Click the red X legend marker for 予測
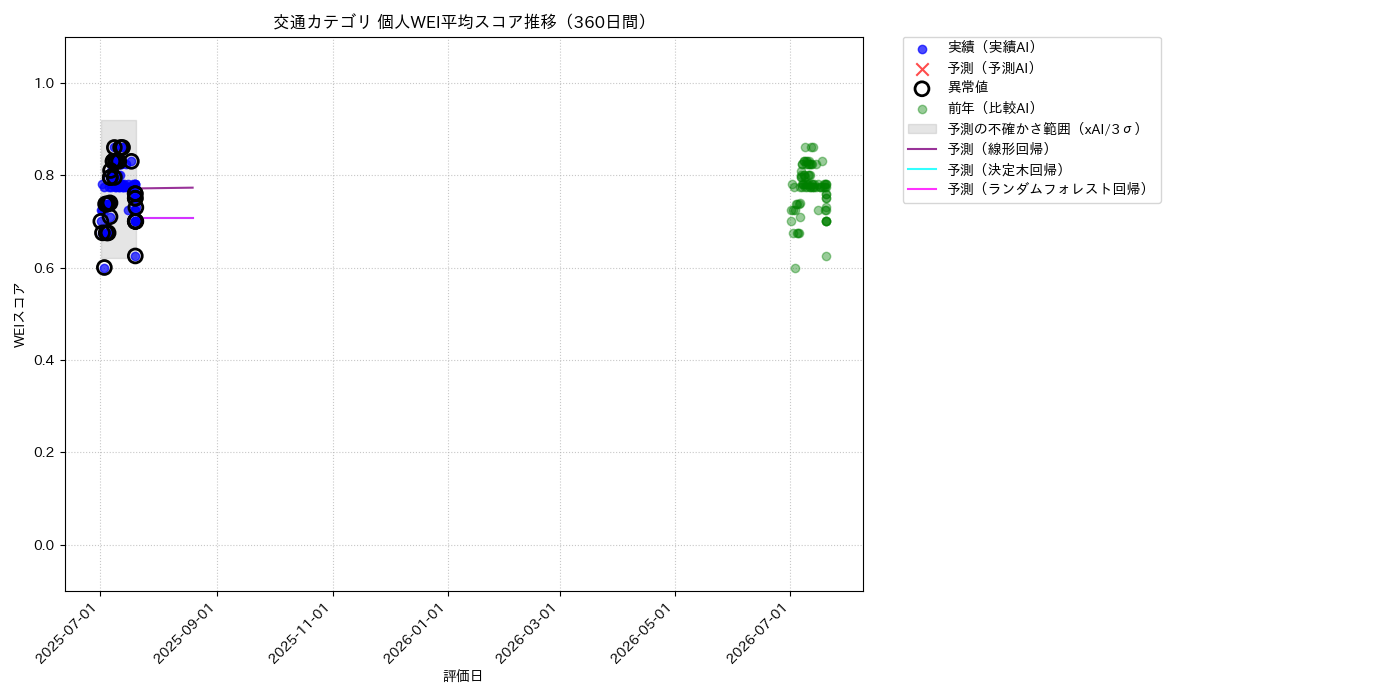1400x700 pixels. click(x=922, y=69)
